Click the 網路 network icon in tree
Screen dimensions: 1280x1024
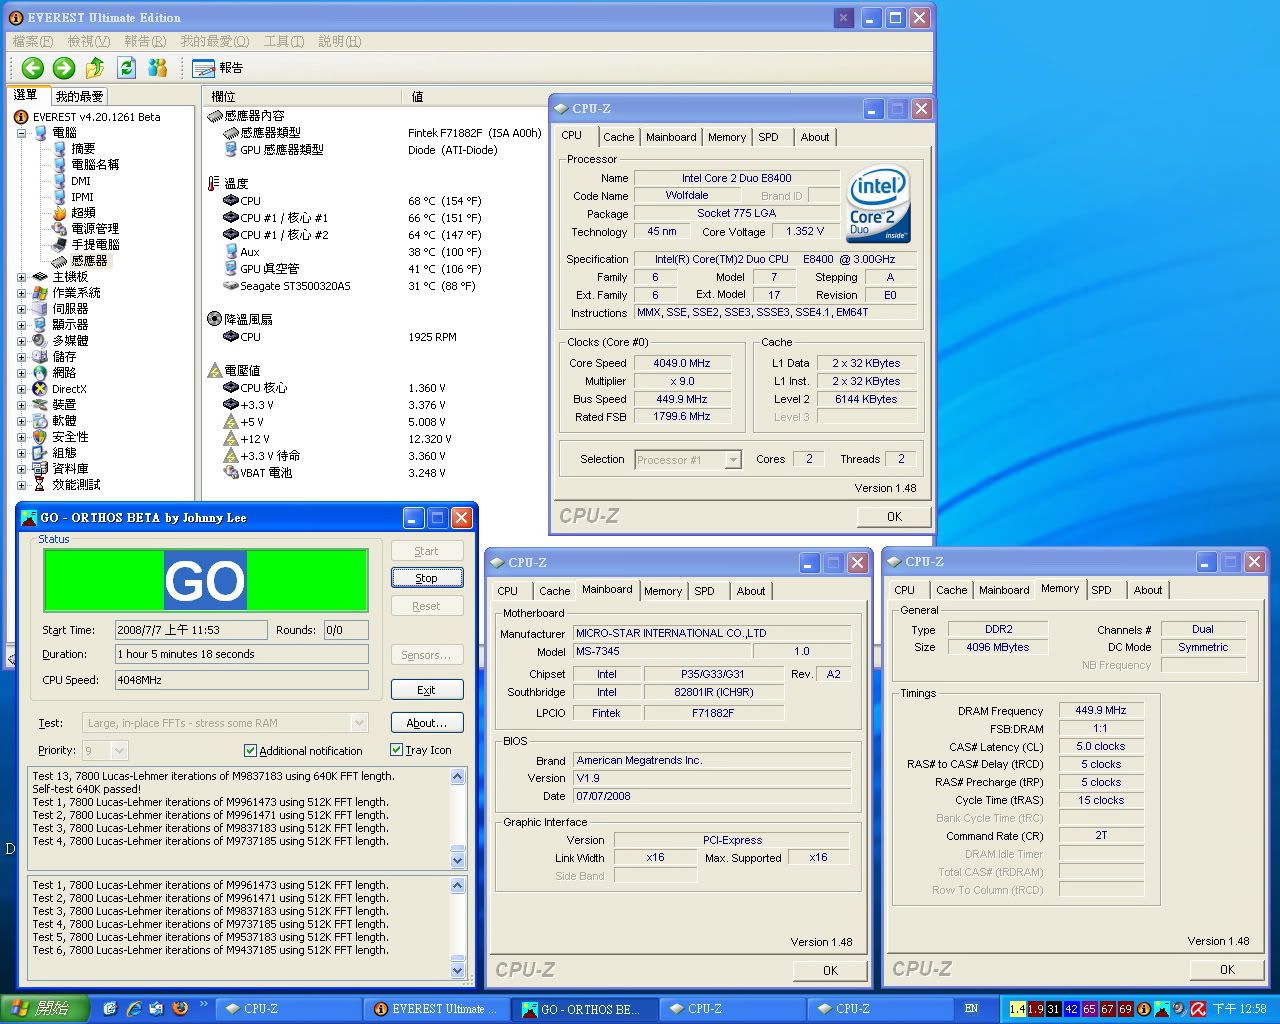40,373
